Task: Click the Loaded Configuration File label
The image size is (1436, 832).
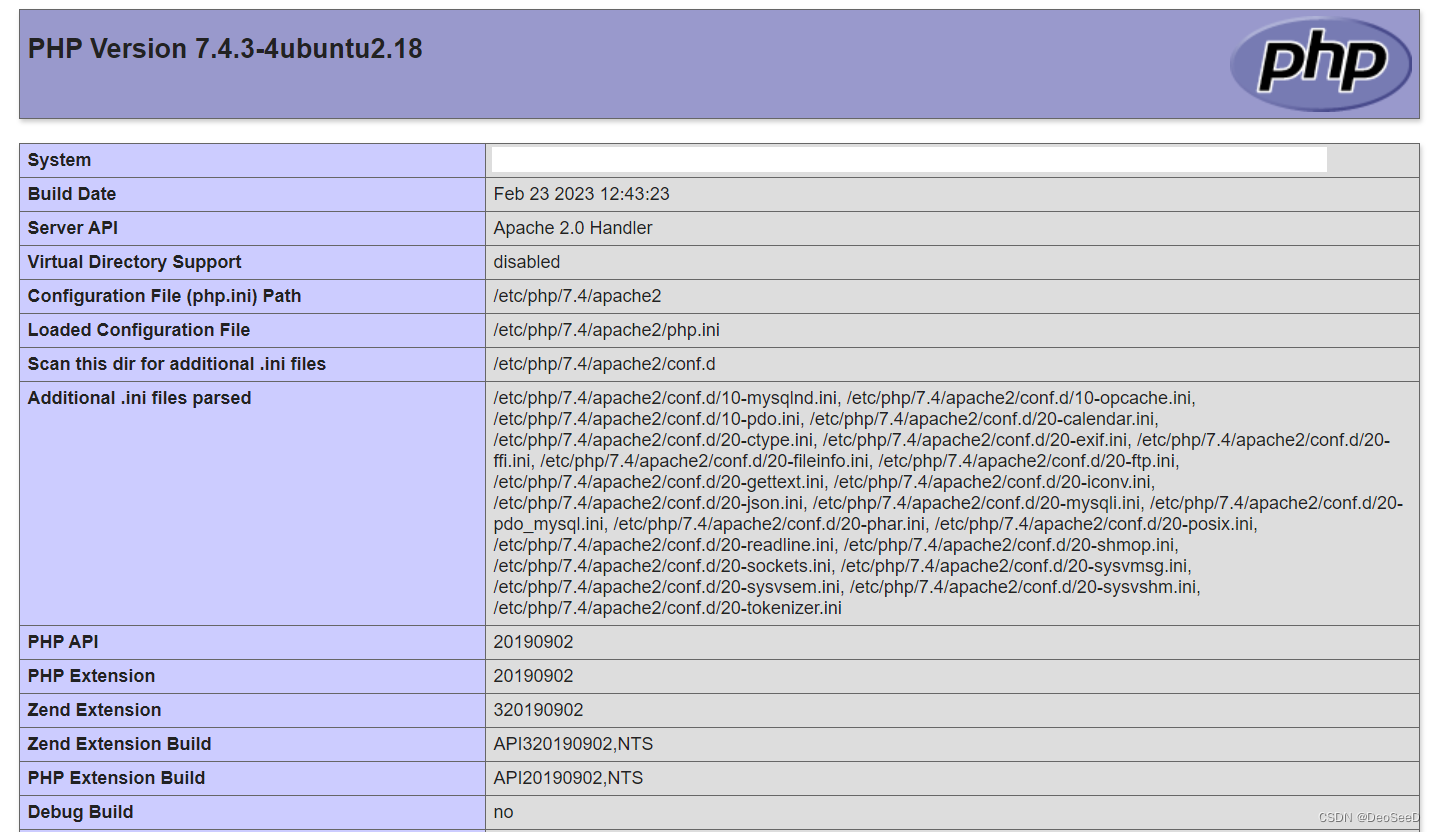Action: pyautogui.click(x=139, y=330)
